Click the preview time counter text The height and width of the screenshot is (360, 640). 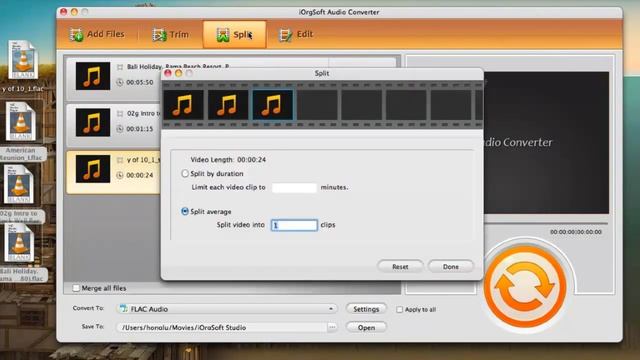pyautogui.click(x=576, y=232)
